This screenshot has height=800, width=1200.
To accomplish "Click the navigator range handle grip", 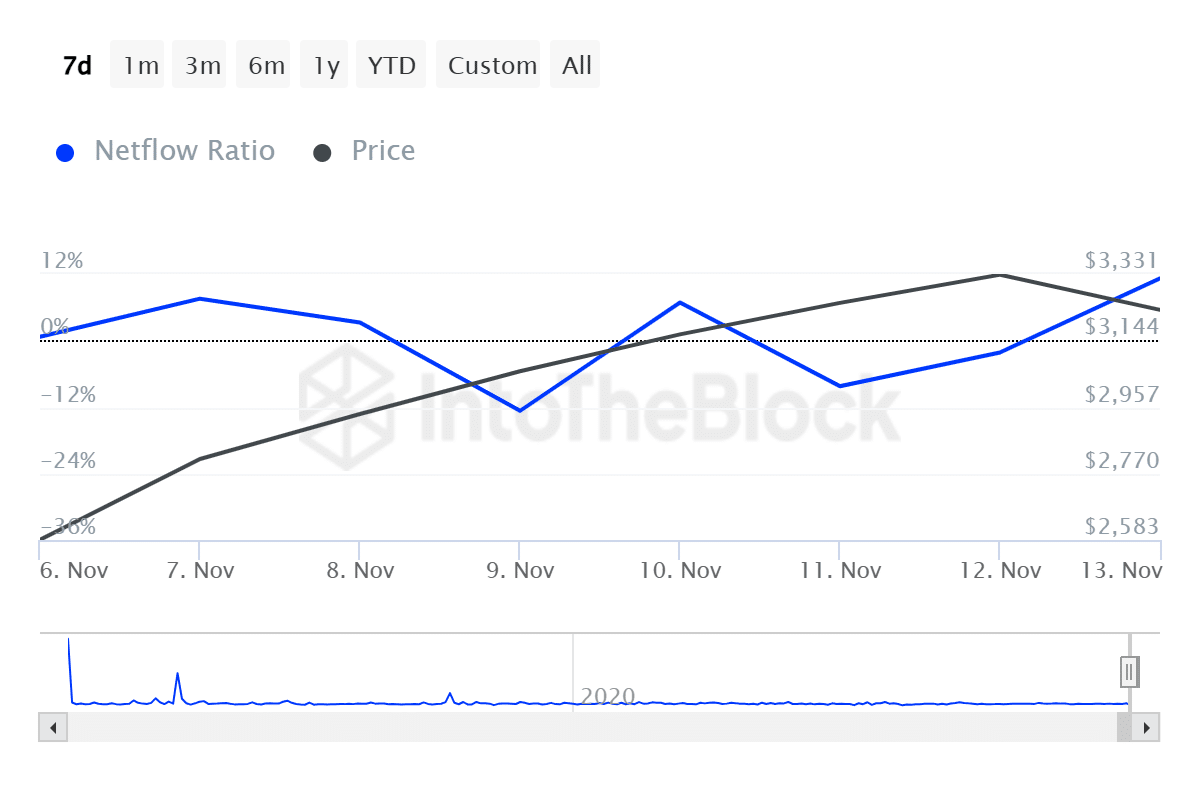I will pyautogui.click(x=1129, y=671).
